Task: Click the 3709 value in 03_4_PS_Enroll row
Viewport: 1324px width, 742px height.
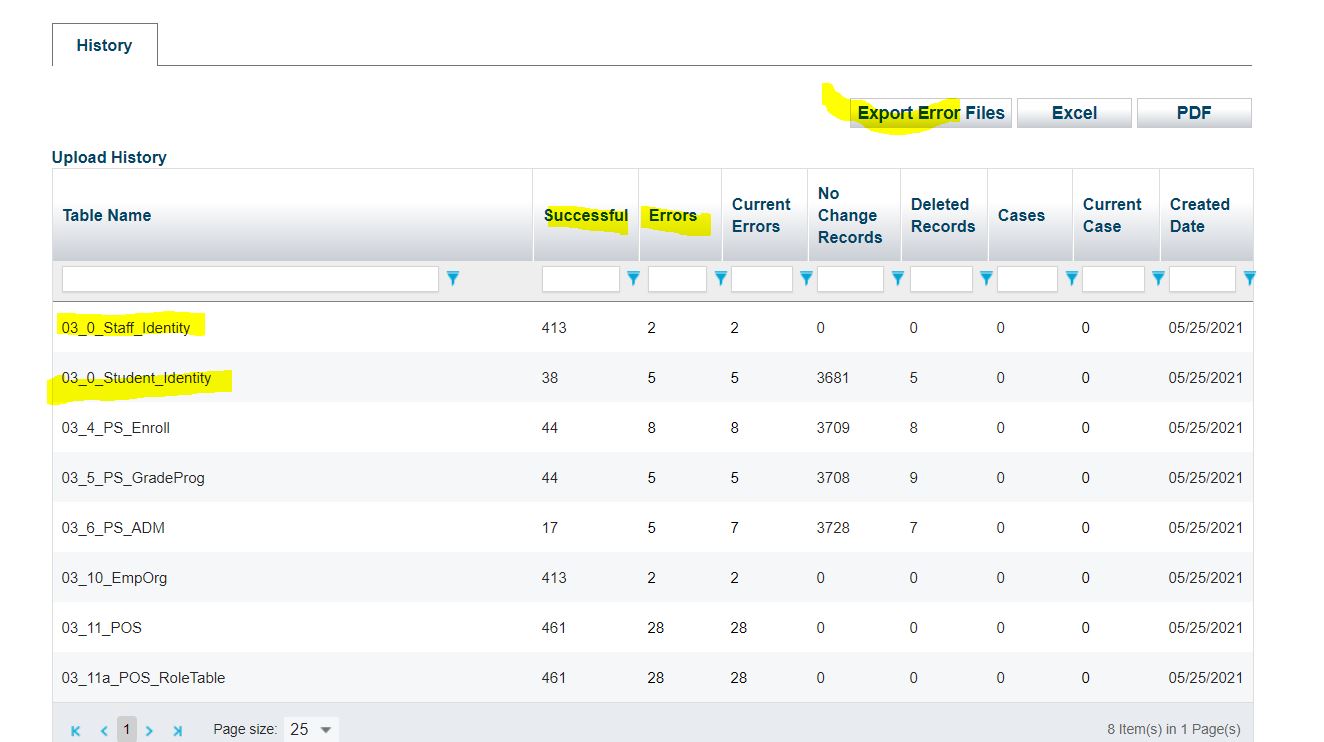Action: coord(834,428)
